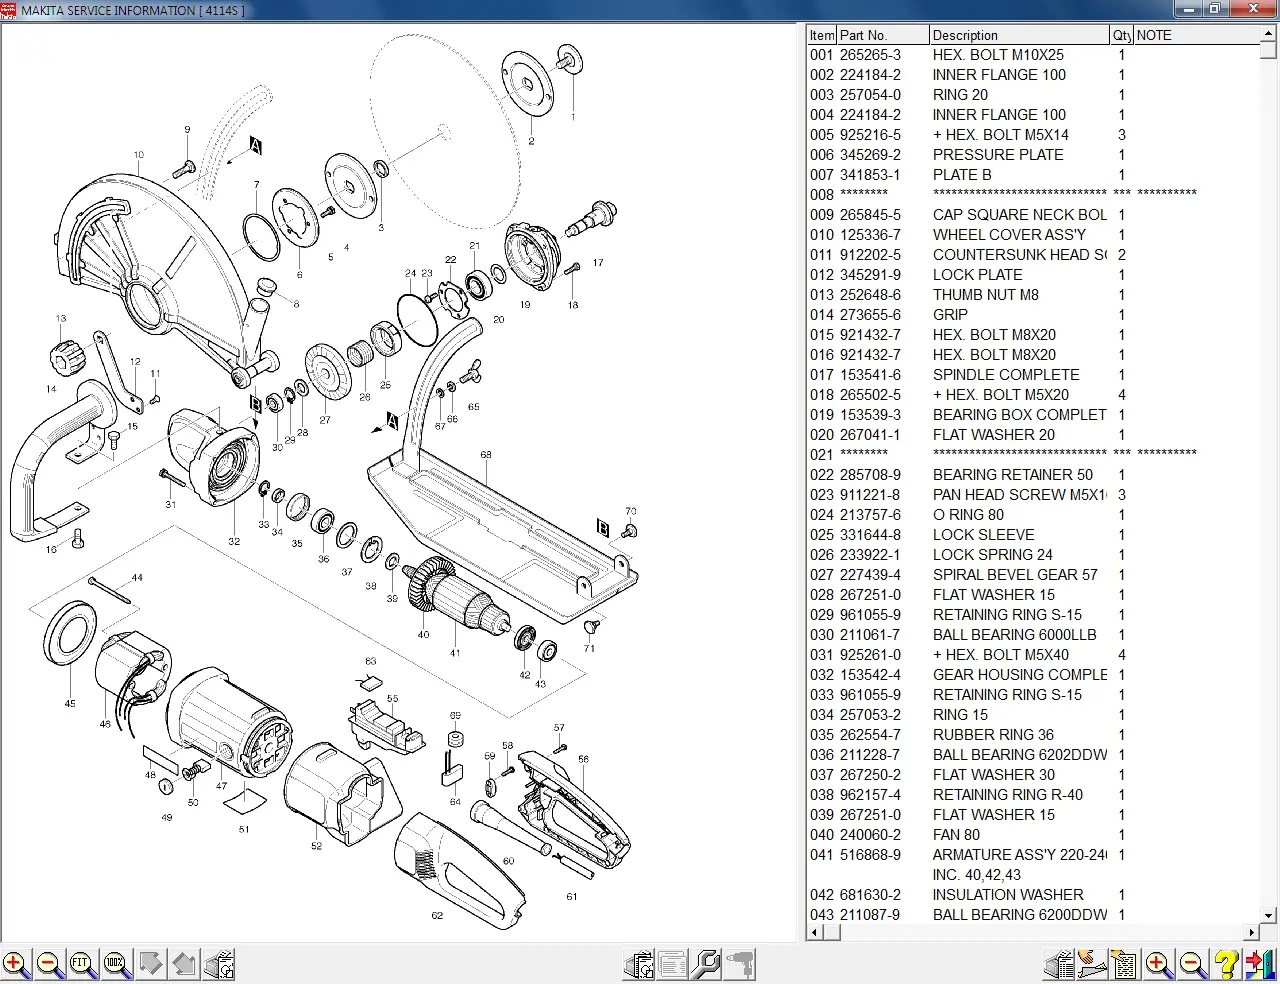The width and height of the screenshot is (1280, 984).
Task: Click the parts list scroll down arrow
Action: click(1269, 915)
